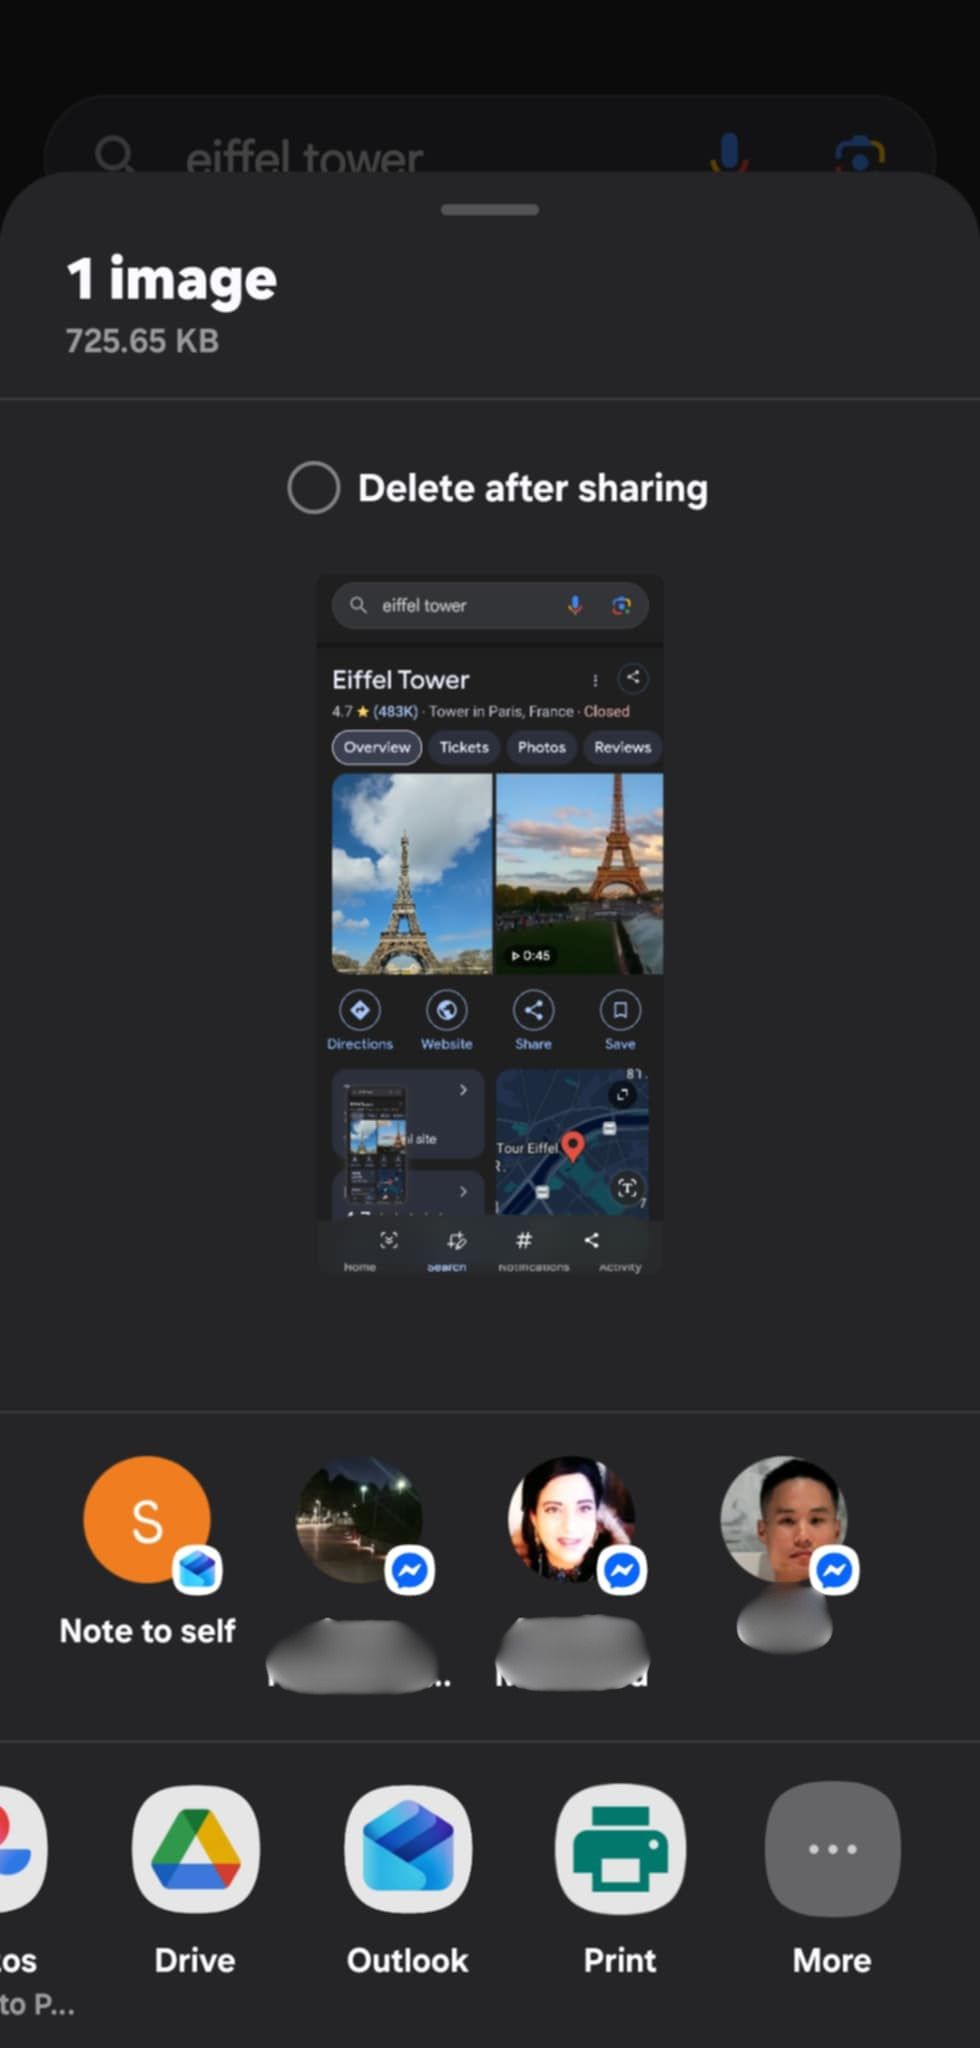The height and width of the screenshot is (2048, 980).
Task: Share image via Outlook
Action: click(x=407, y=1880)
